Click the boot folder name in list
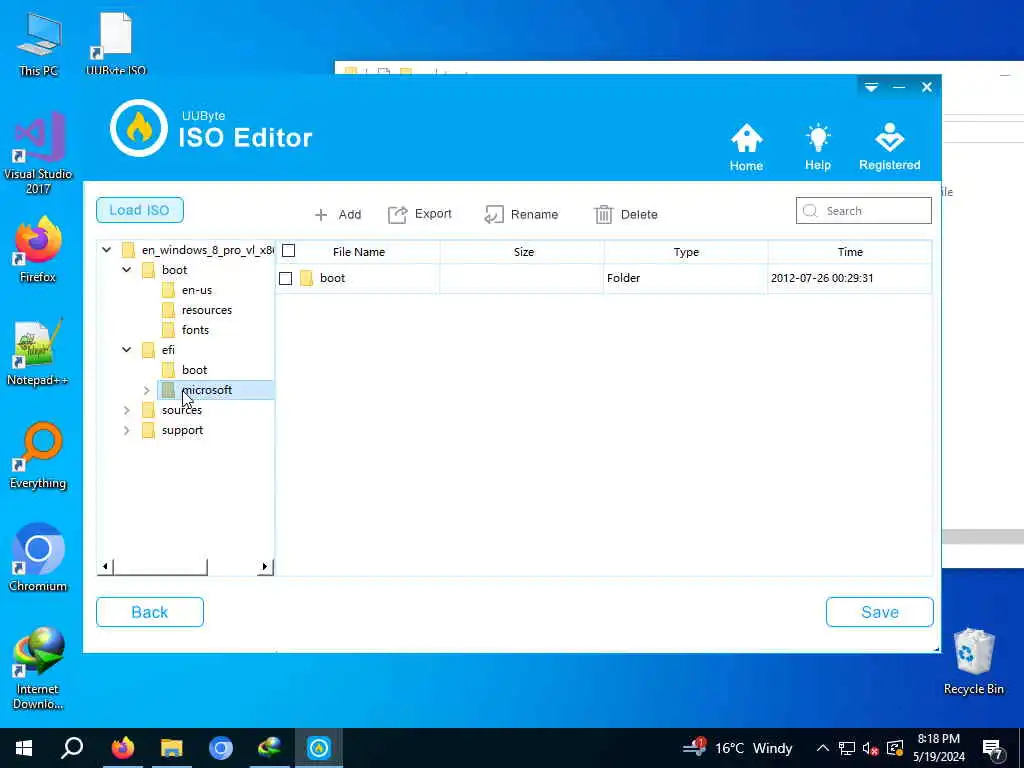1024x768 pixels. 332,278
